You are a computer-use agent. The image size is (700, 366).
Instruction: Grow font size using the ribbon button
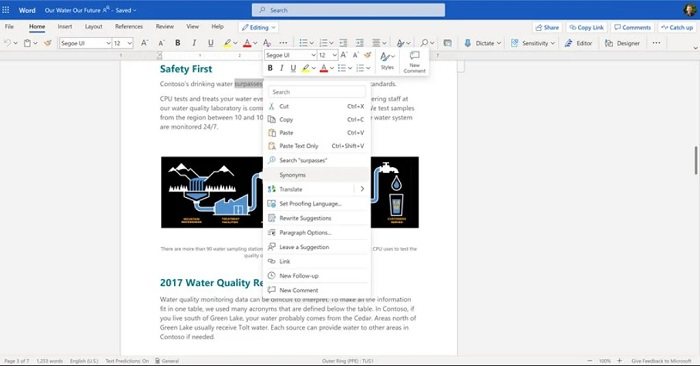click(144, 43)
